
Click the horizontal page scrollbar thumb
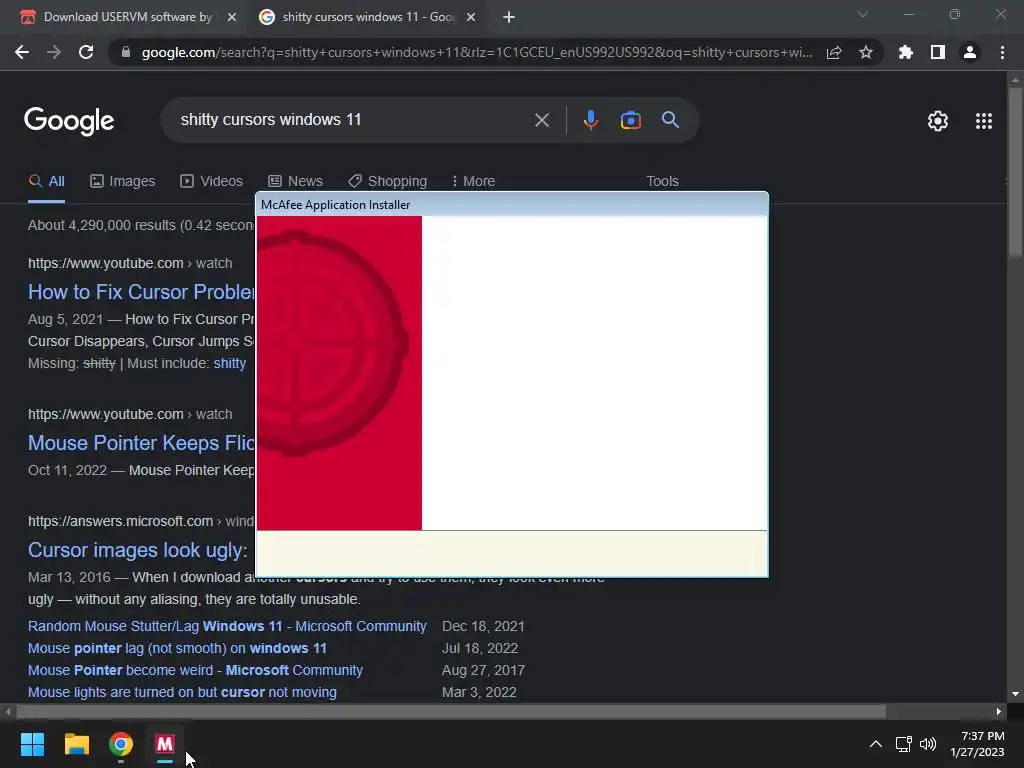pos(451,711)
